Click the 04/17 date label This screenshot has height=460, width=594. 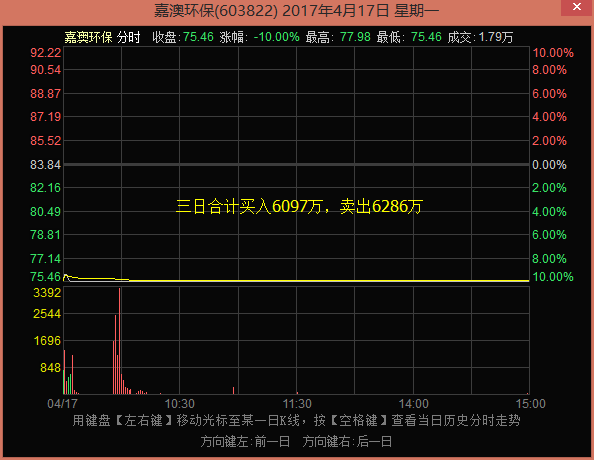(x=63, y=404)
